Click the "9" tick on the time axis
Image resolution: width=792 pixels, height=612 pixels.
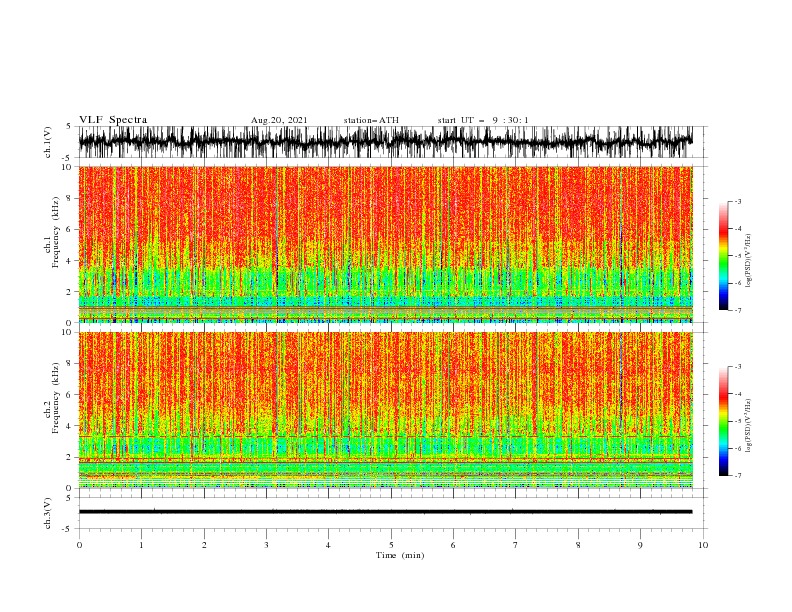tap(640, 545)
